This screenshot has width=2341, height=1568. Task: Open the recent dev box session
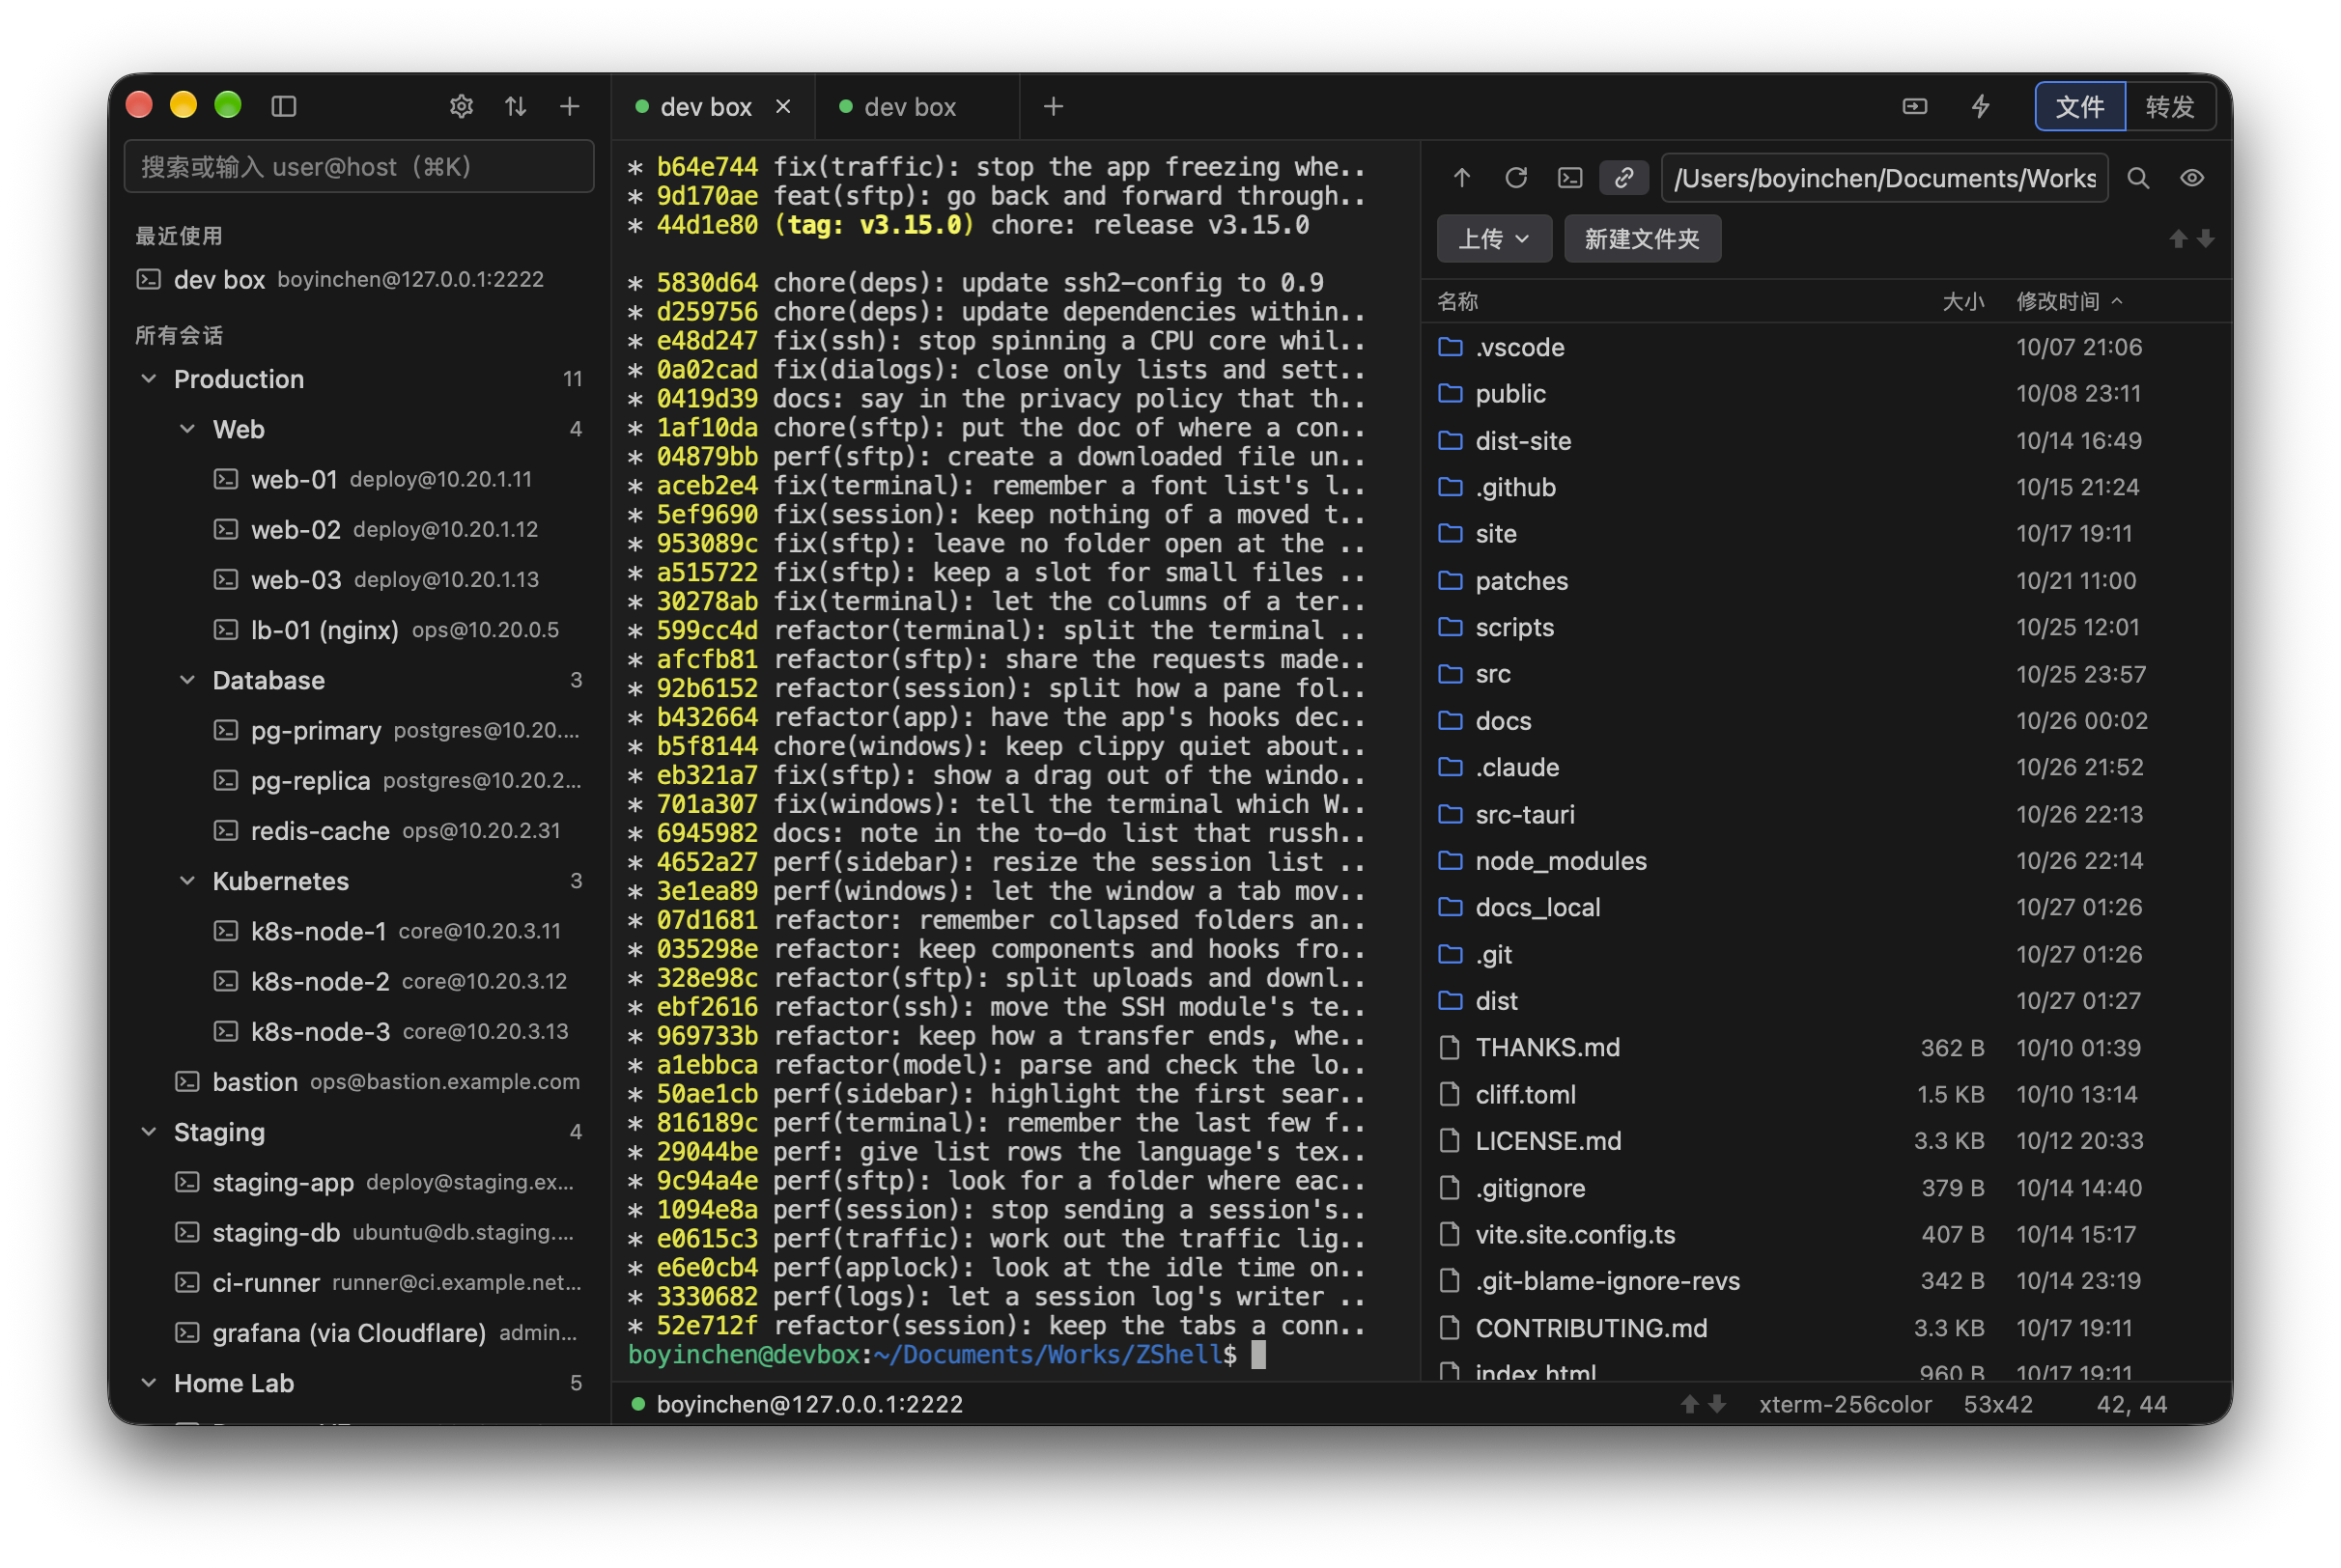359,279
